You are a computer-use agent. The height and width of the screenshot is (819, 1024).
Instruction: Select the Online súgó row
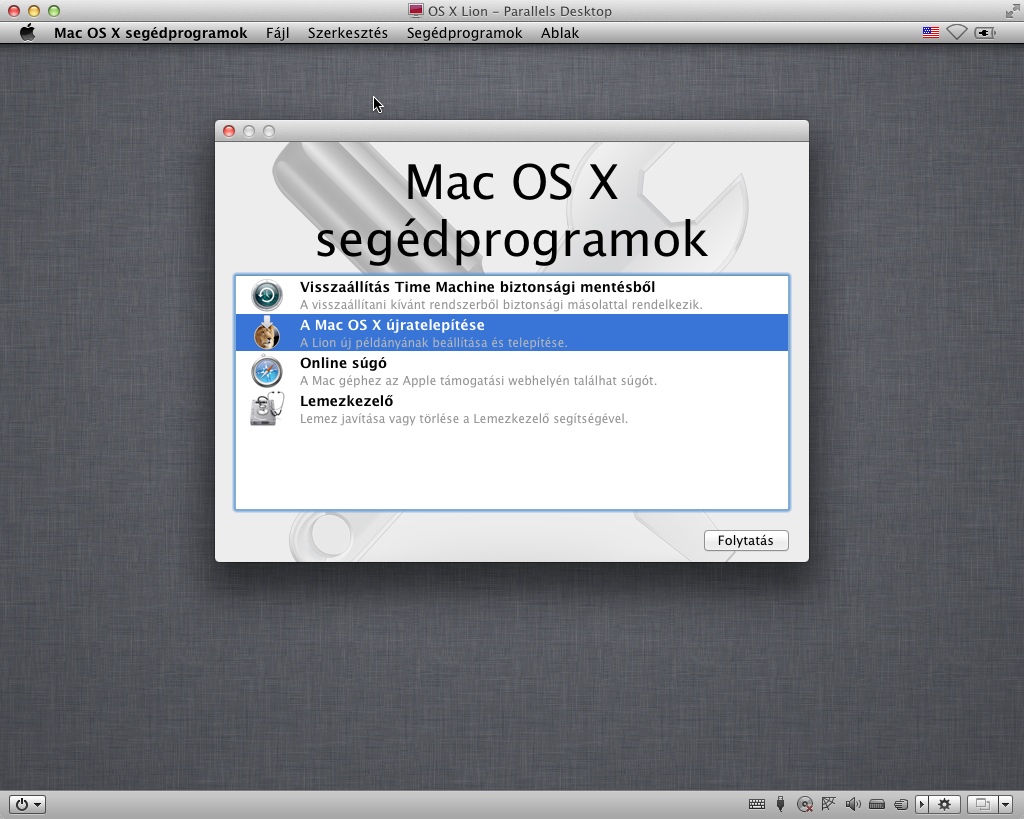point(512,371)
